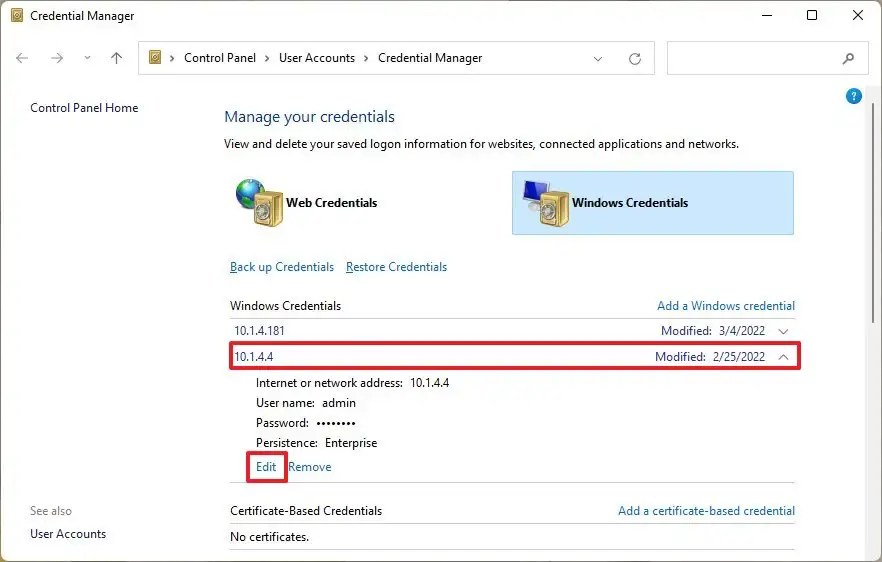
Task: Minimize the Credential Manager window
Action: pos(767,15)
